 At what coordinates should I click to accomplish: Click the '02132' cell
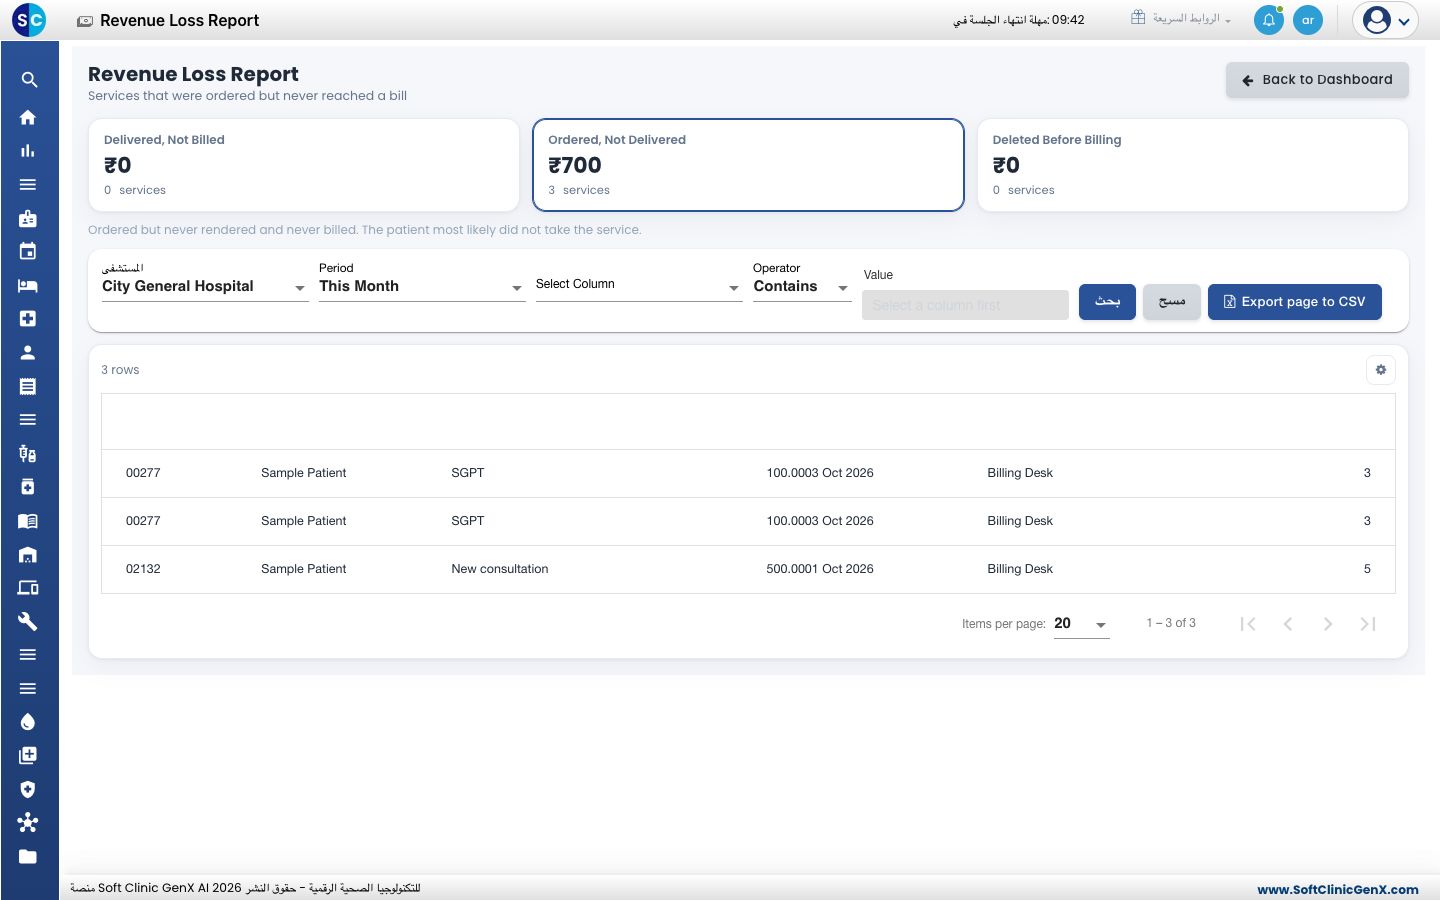tap(143, 569)
